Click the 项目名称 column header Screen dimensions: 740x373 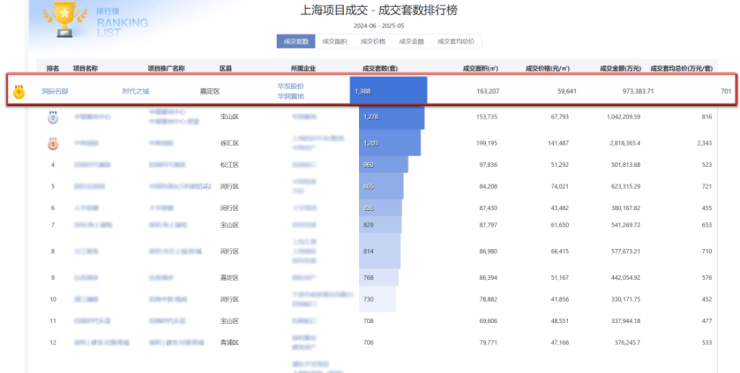85,68
